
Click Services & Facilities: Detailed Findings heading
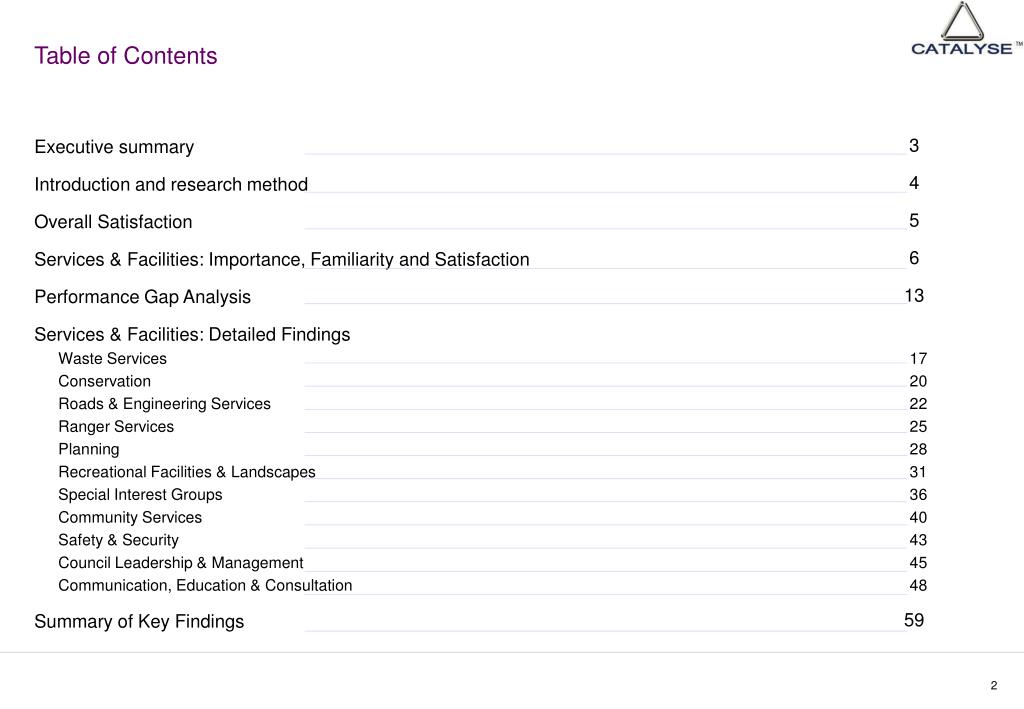(192, 335)
